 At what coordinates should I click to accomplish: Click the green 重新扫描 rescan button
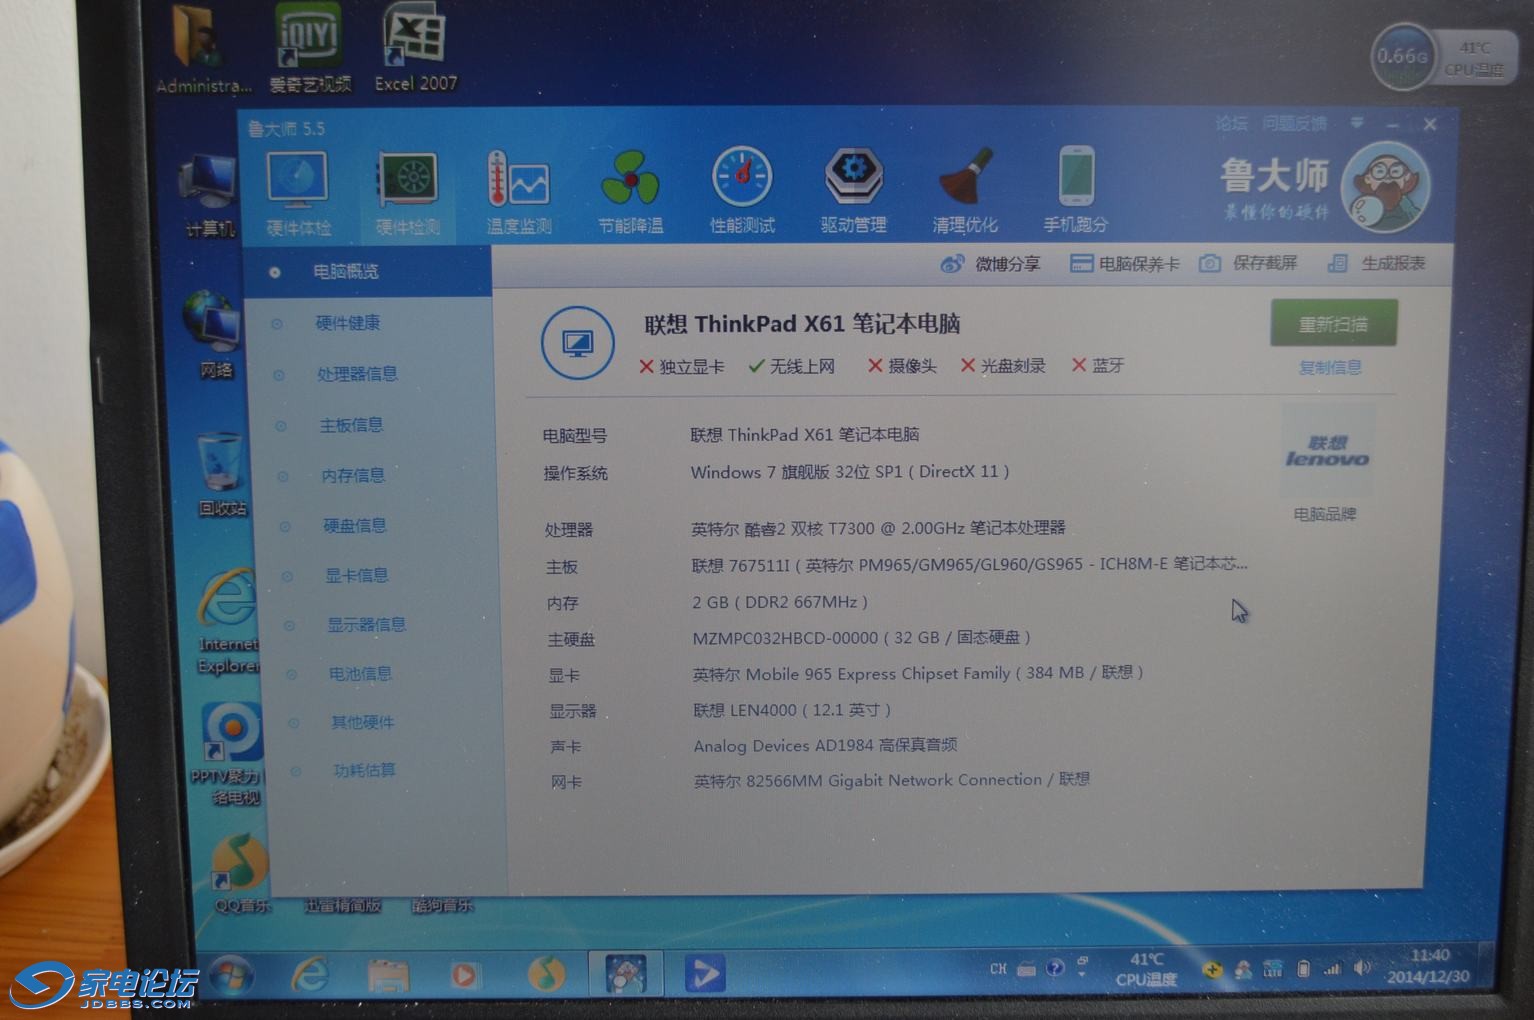click(1333, 323)
